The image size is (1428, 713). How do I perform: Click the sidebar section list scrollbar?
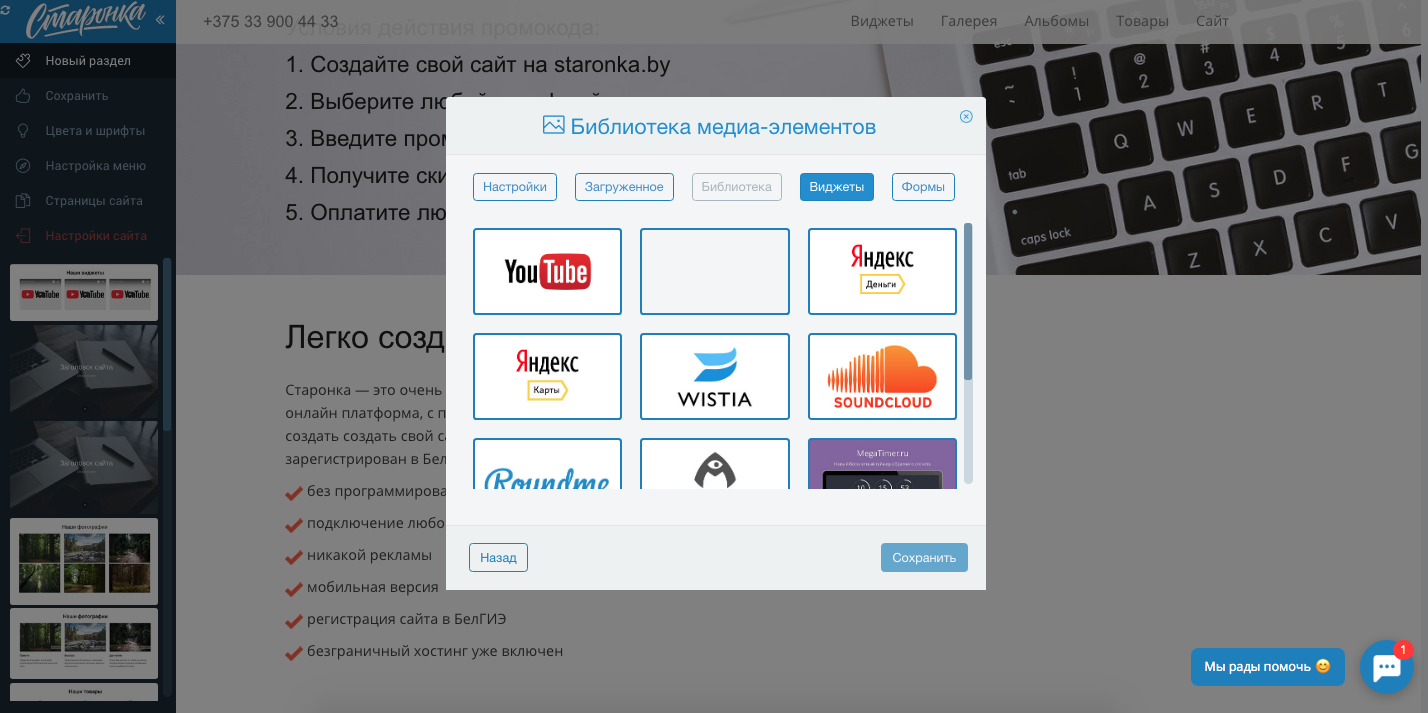click(x=167, y=344)
